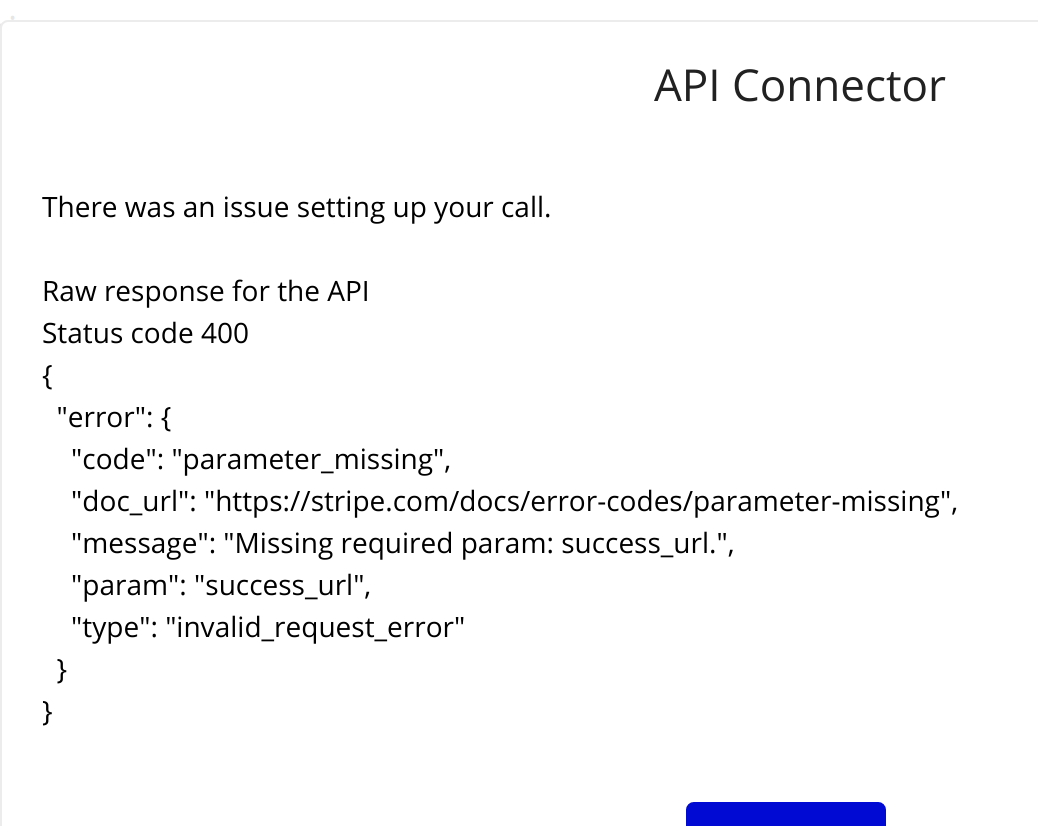Click the 'There was an issue setting up your call' message
Screen dimensions: 1038x826
297,208
